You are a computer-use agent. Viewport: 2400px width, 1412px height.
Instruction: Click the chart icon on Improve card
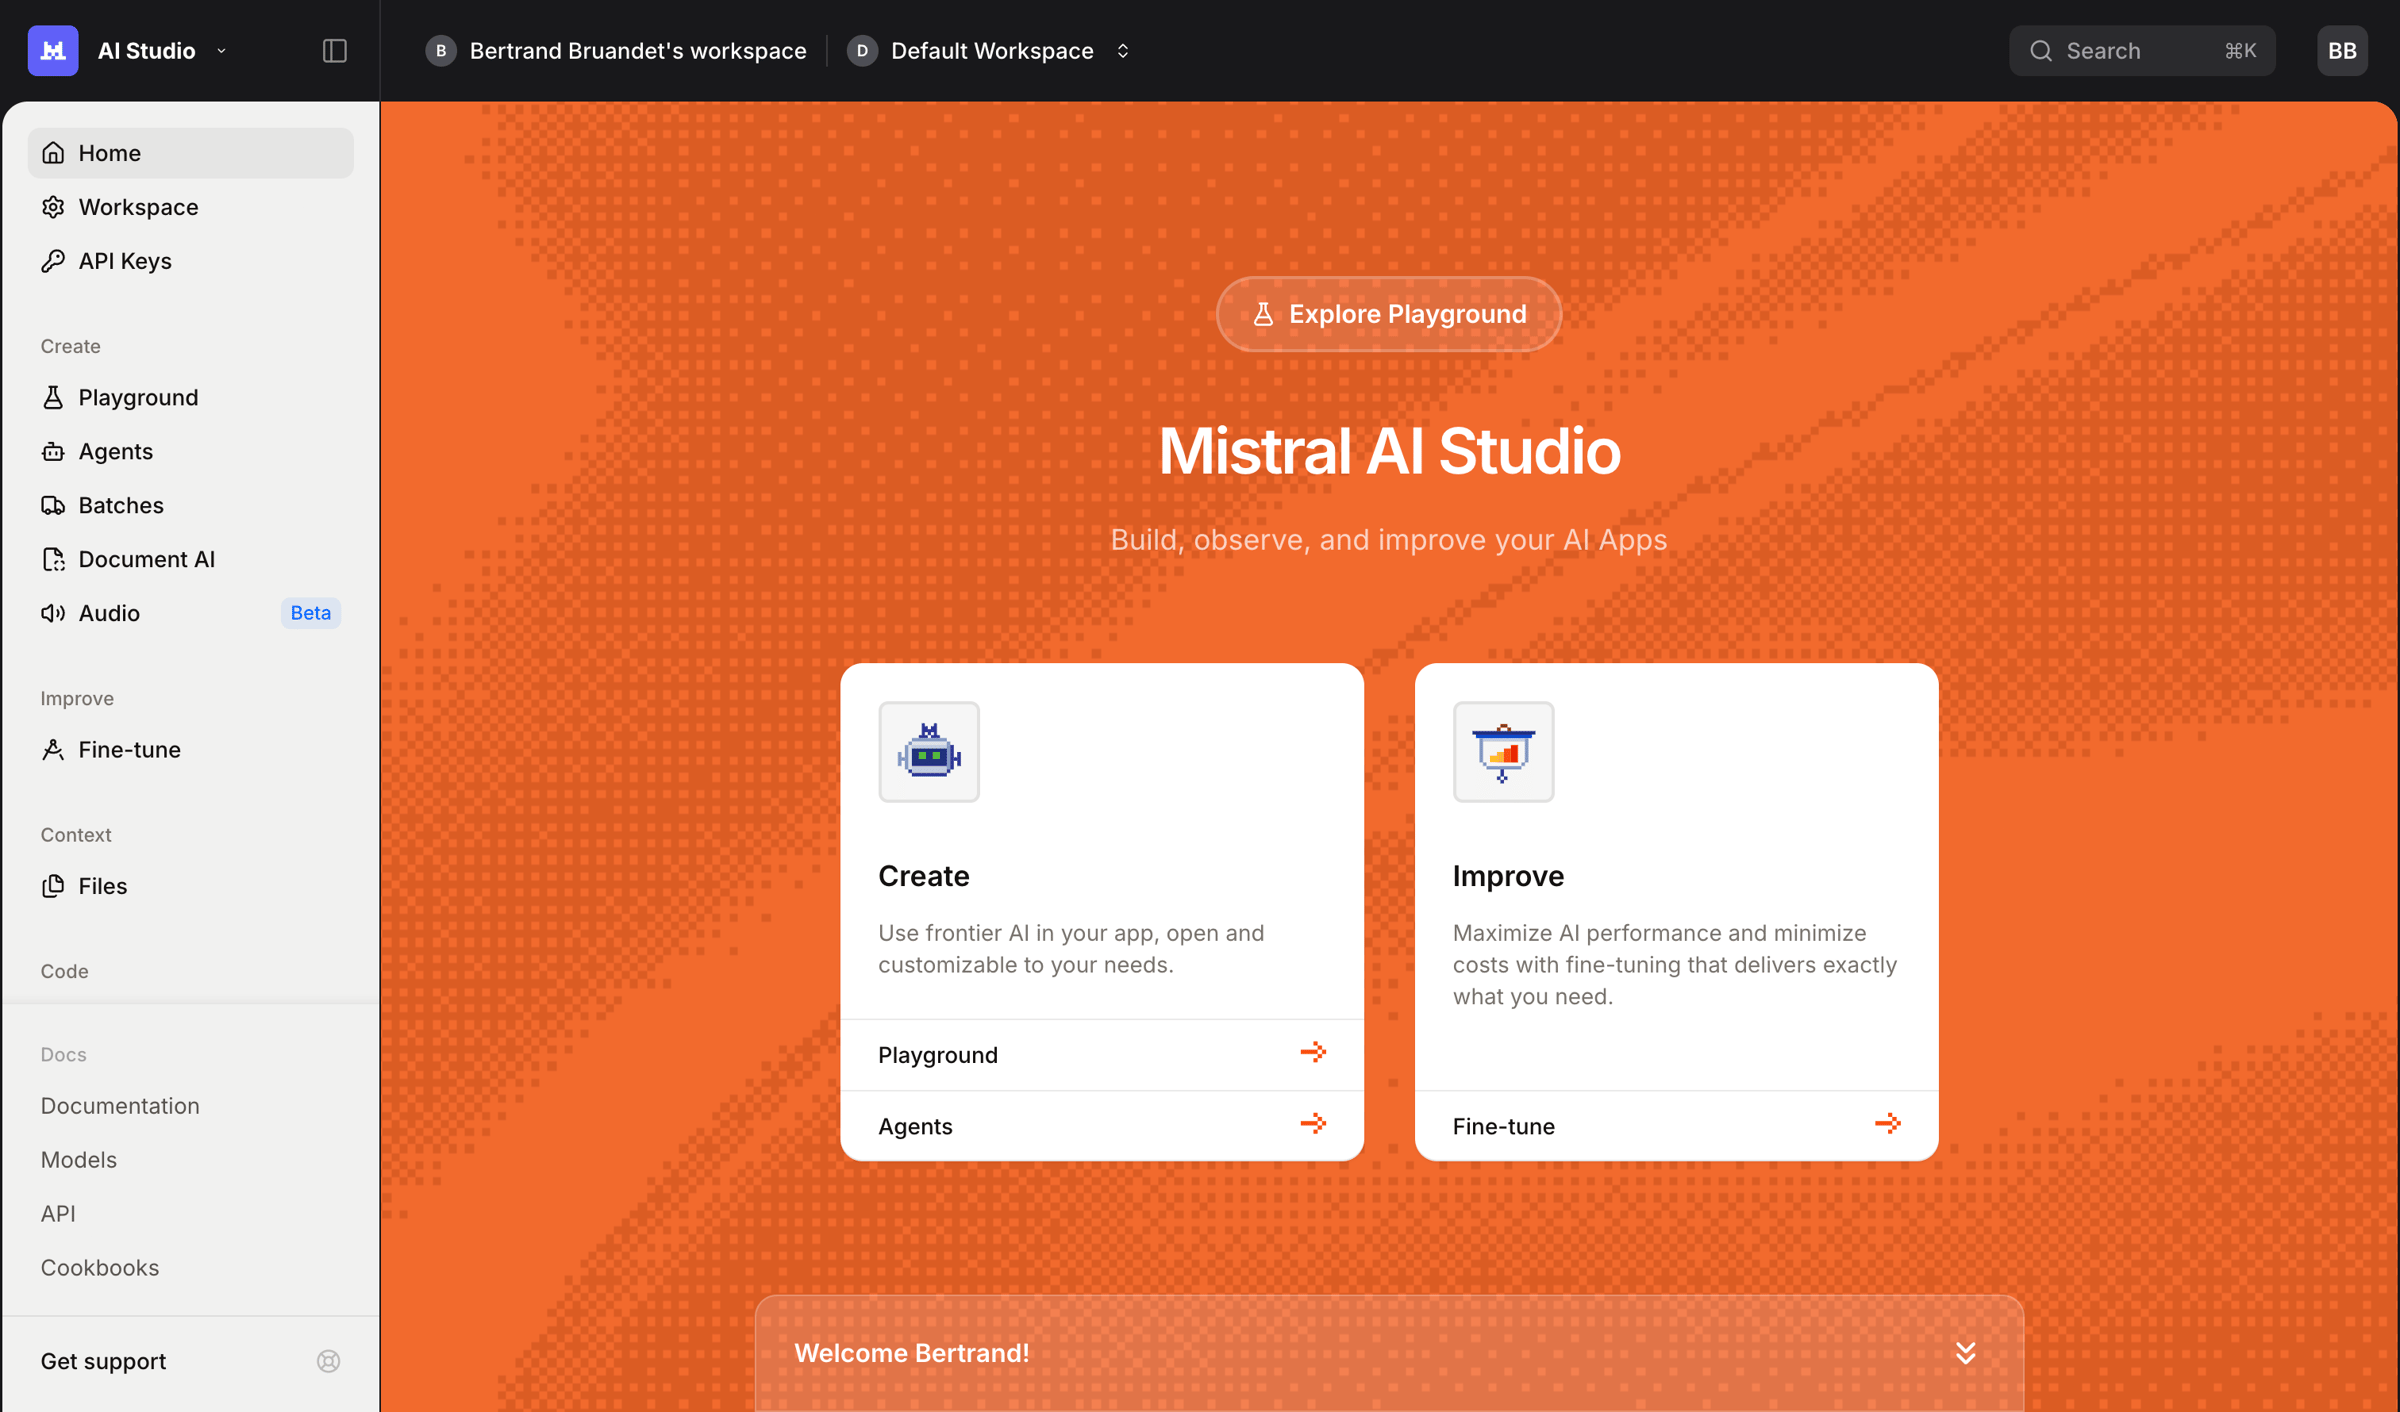pos(1503,752)
